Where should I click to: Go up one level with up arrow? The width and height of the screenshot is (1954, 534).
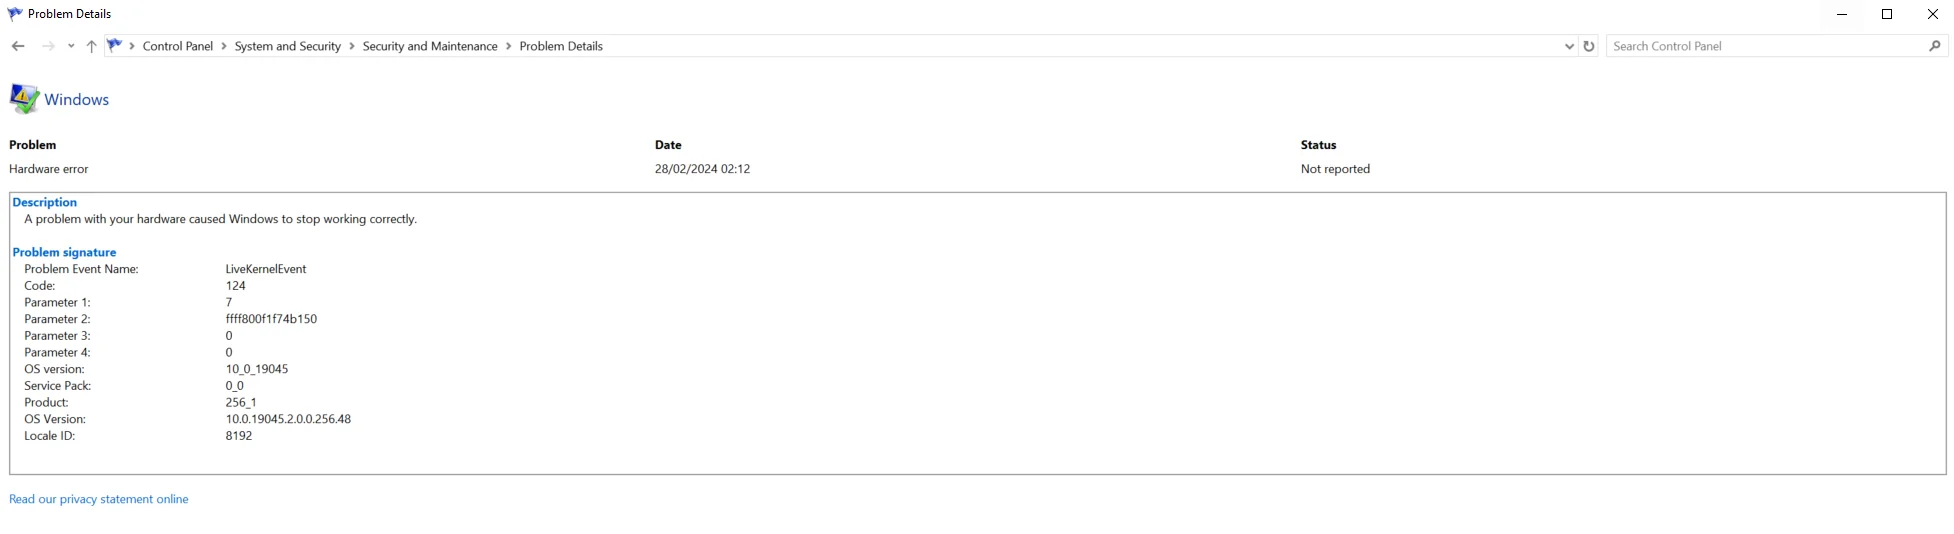coord(91,46)
